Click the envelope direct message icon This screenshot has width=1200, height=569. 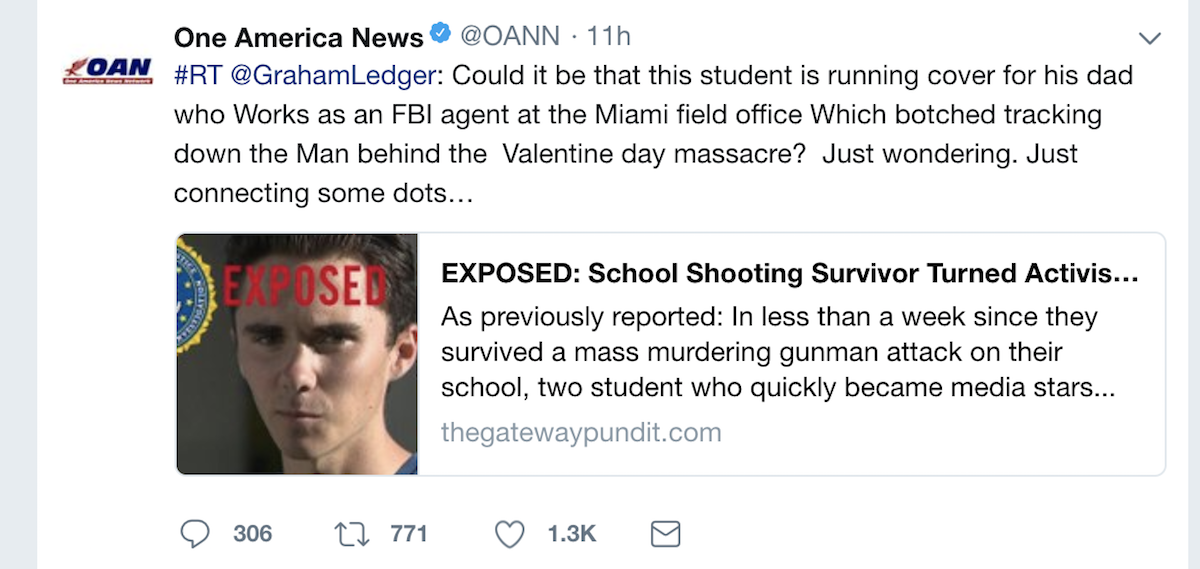(665, 534)
